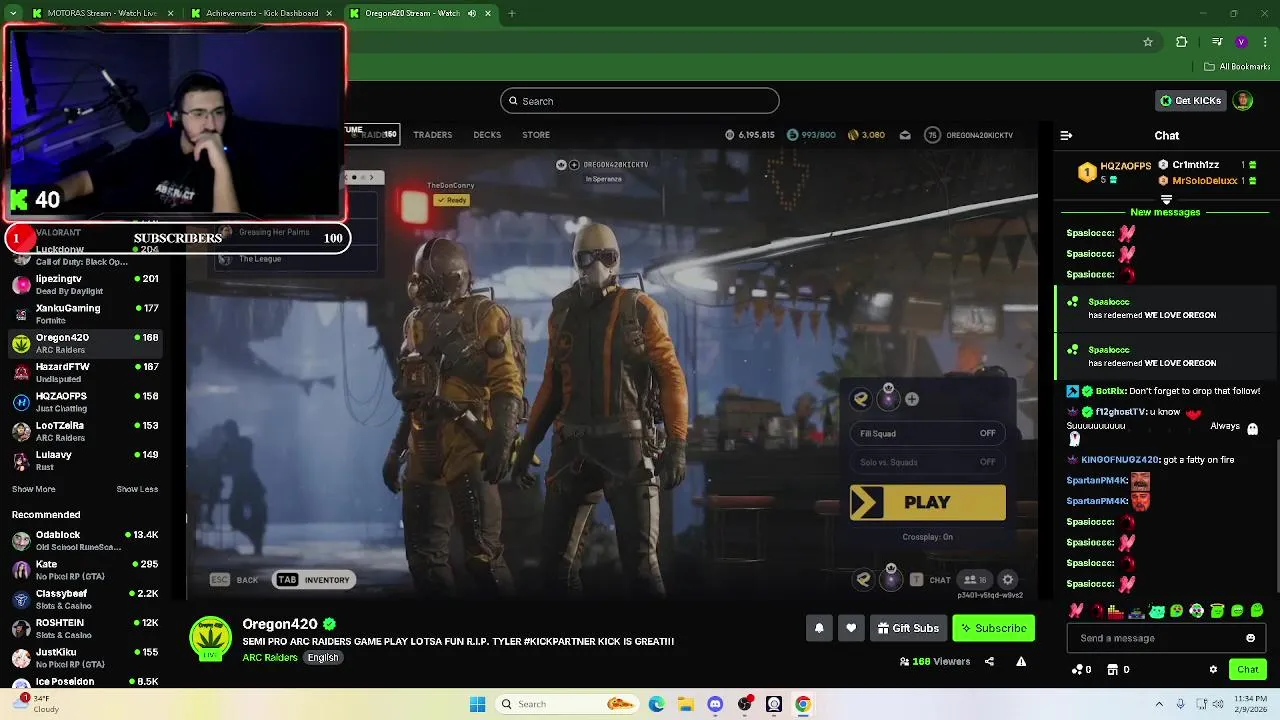
Task: Open the ARC Raiders category link
Action: [270, 657]
